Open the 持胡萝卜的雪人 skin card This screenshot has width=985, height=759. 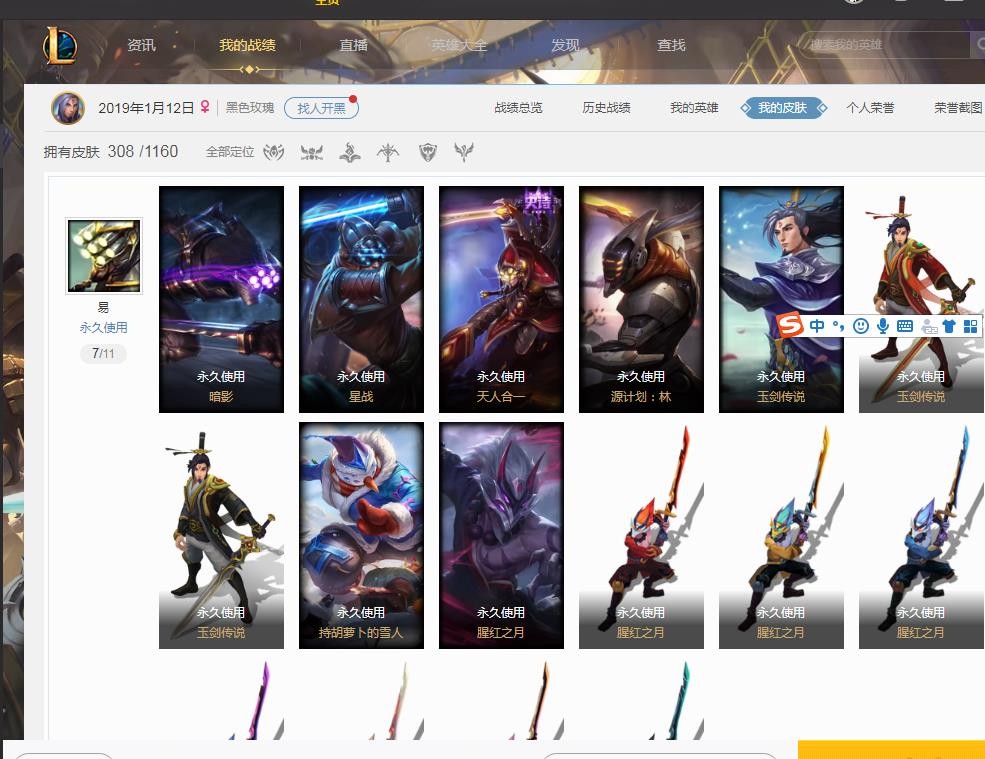tap(361, 535)
